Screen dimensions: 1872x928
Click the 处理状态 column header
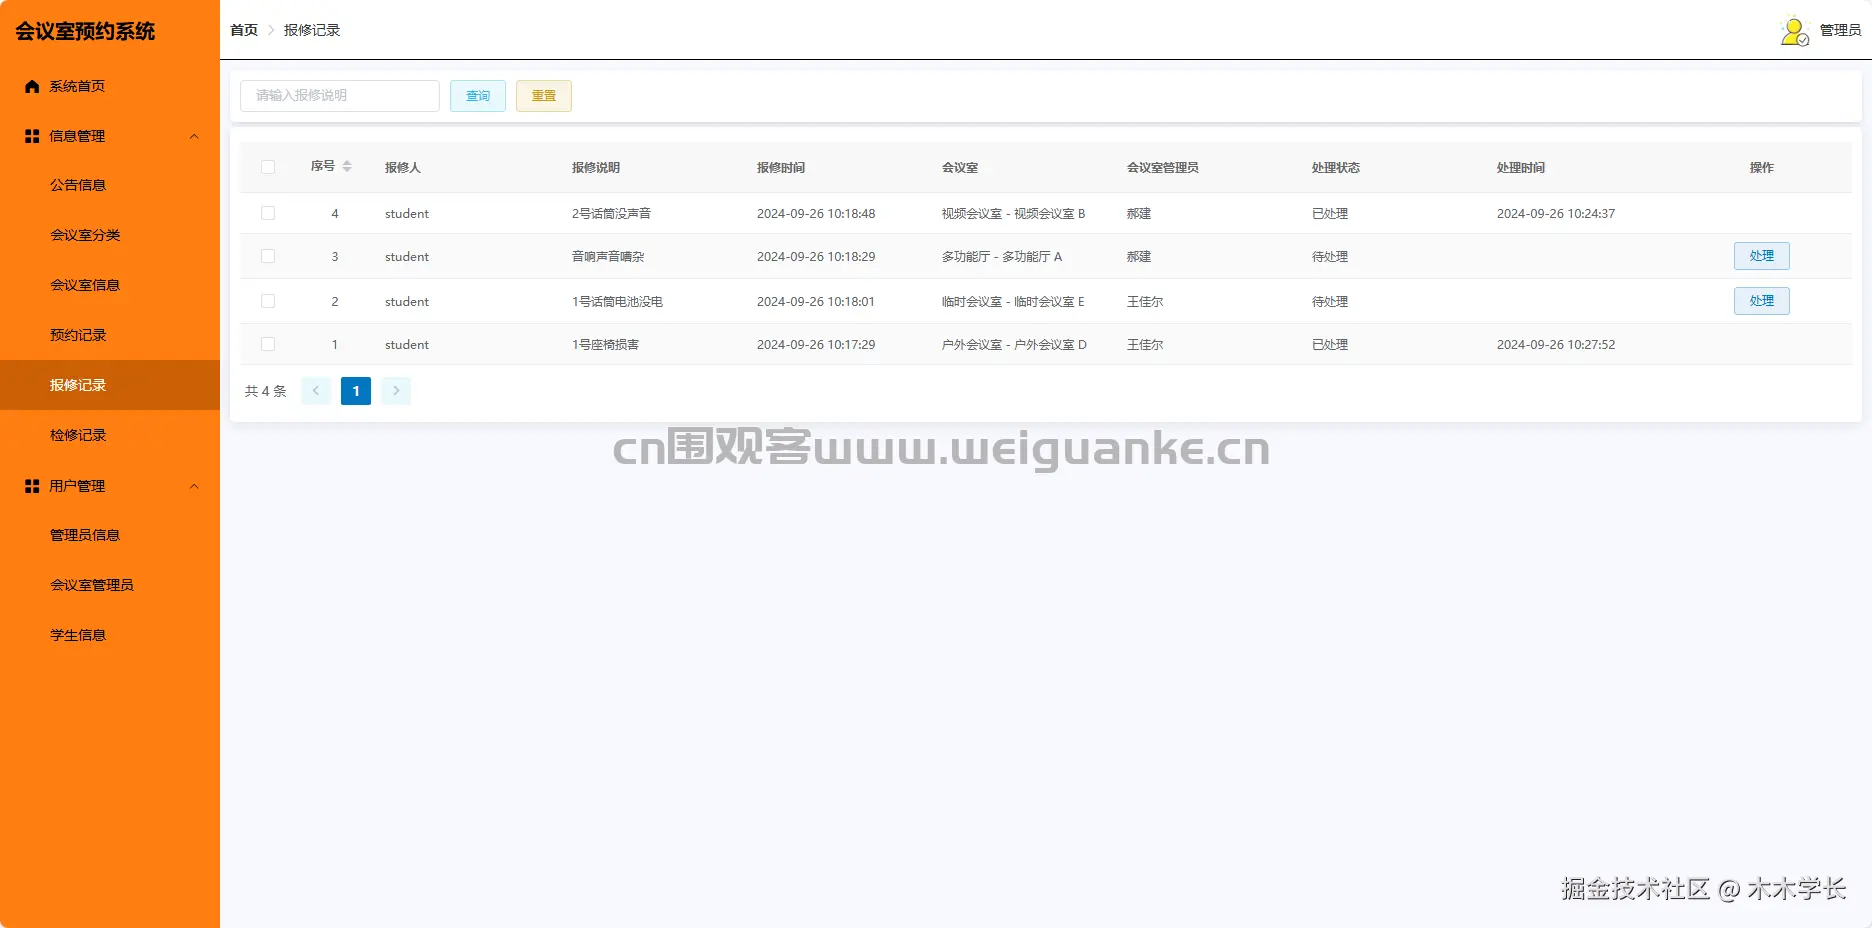[1336, 168]
